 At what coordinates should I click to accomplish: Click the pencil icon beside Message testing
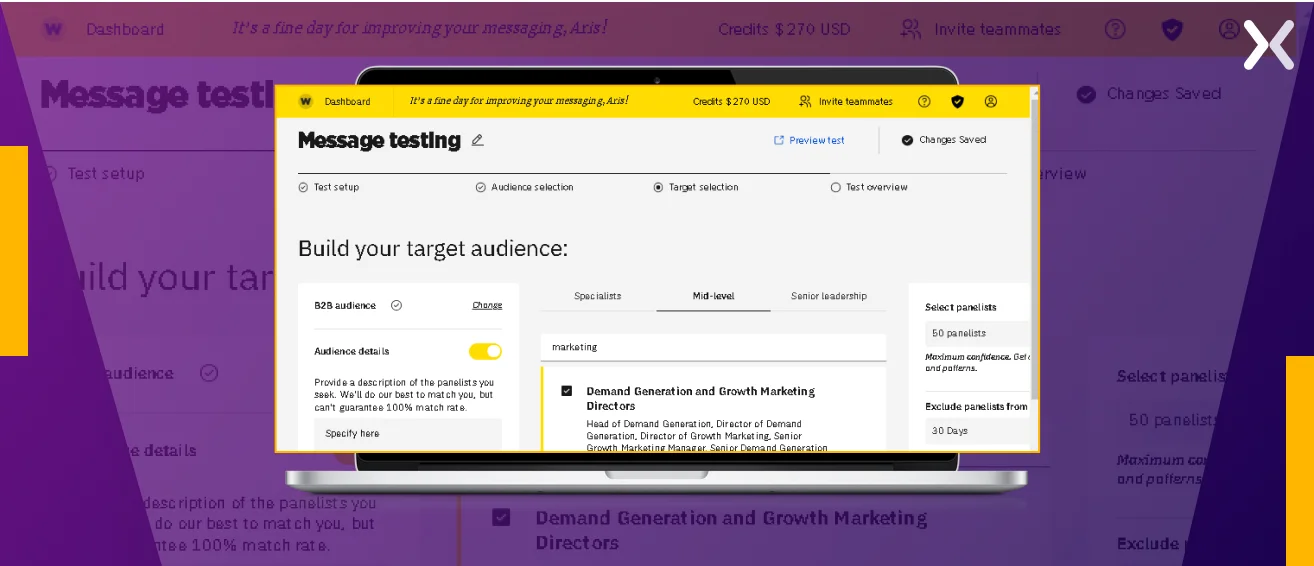tap(477, 140)
